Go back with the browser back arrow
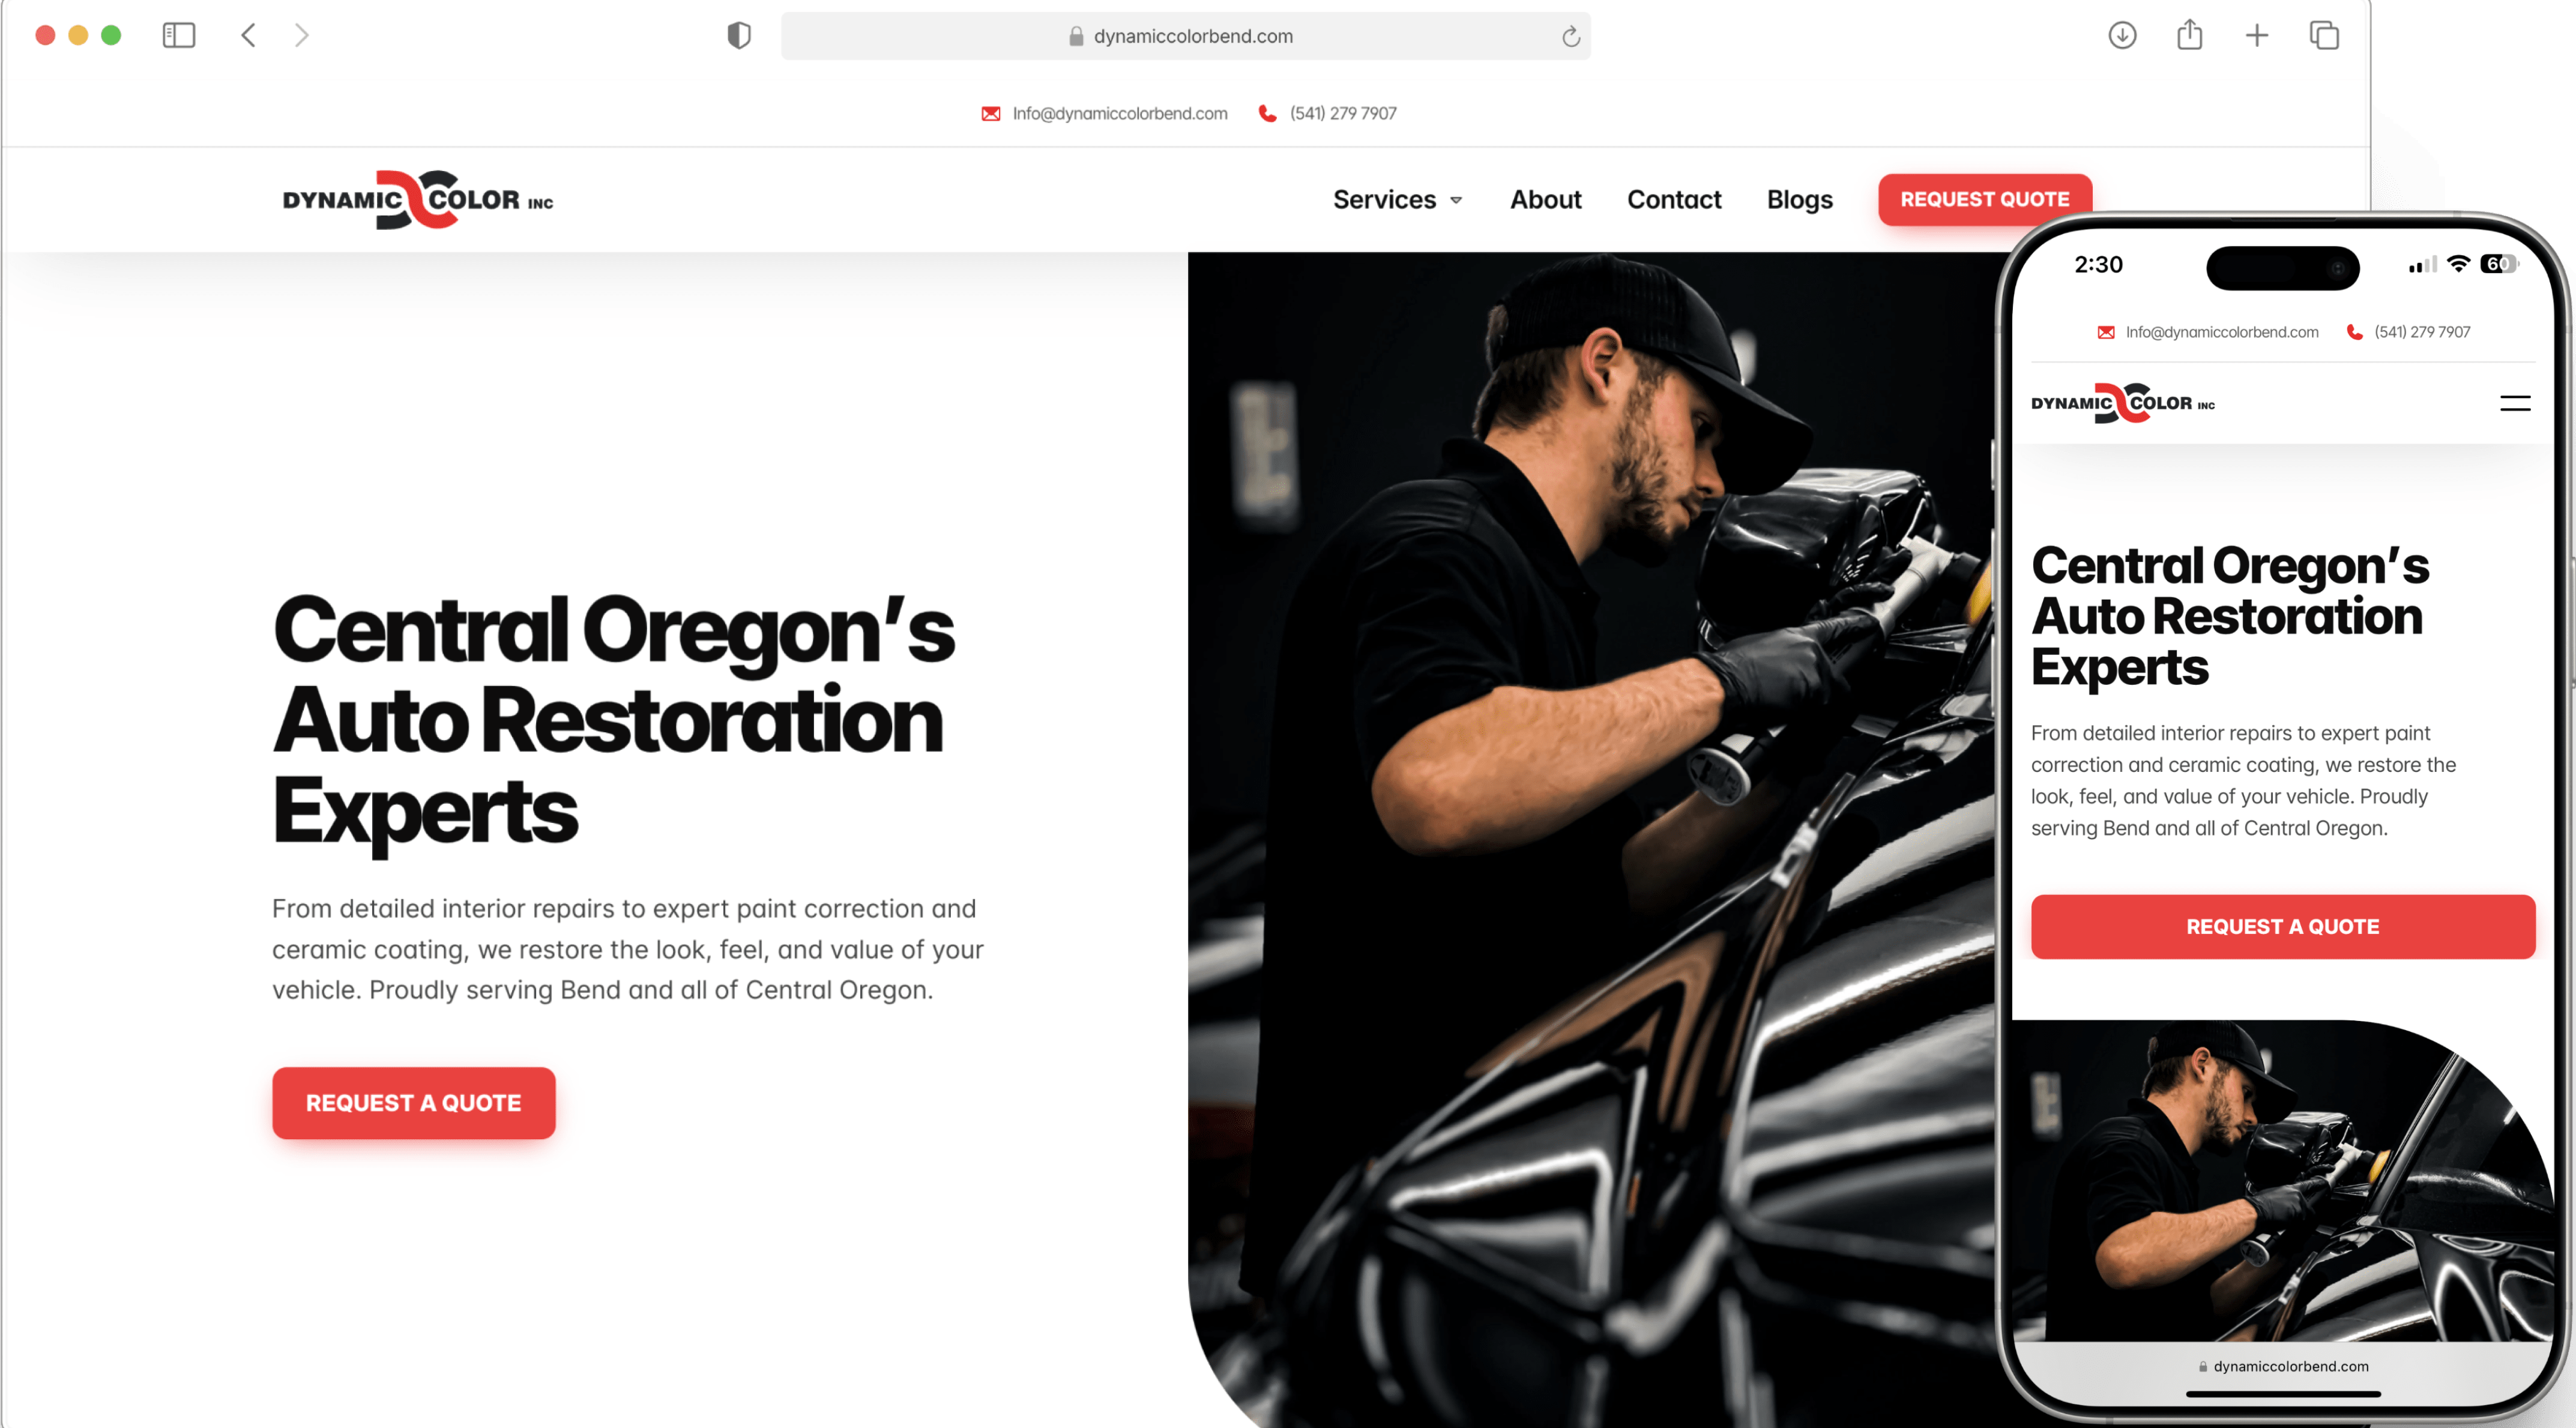 249,36
